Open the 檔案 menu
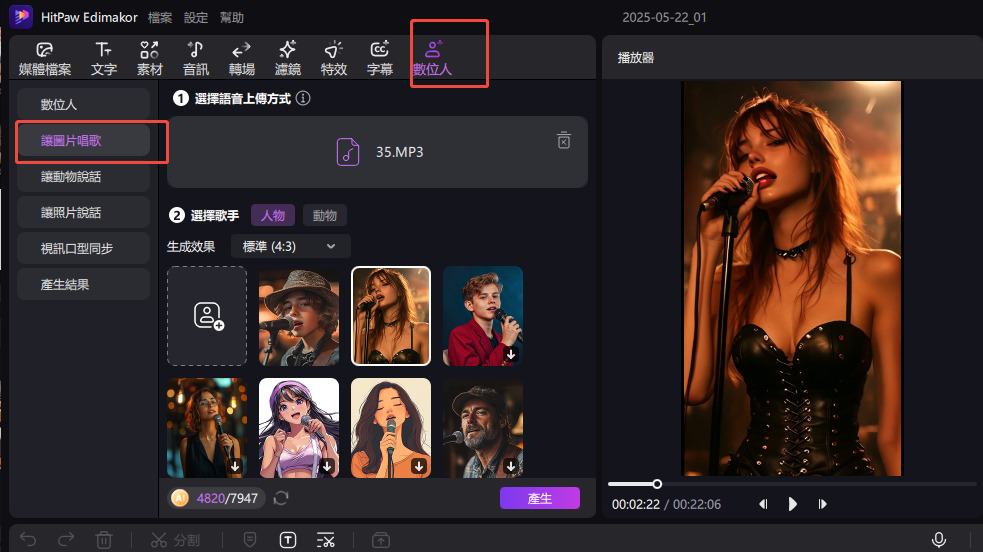 coord(160,18)
